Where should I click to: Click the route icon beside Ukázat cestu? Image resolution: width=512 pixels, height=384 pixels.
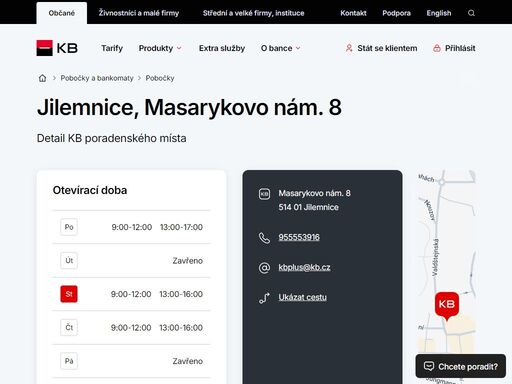(x=264, y=298)
